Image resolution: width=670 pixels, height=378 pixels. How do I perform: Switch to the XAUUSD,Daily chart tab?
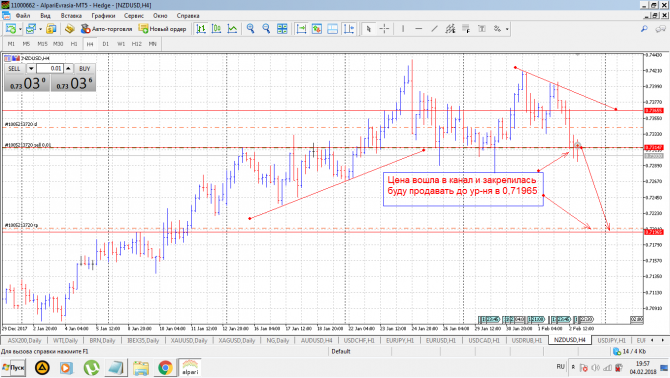pyautogui.click(x=188, y=340)
